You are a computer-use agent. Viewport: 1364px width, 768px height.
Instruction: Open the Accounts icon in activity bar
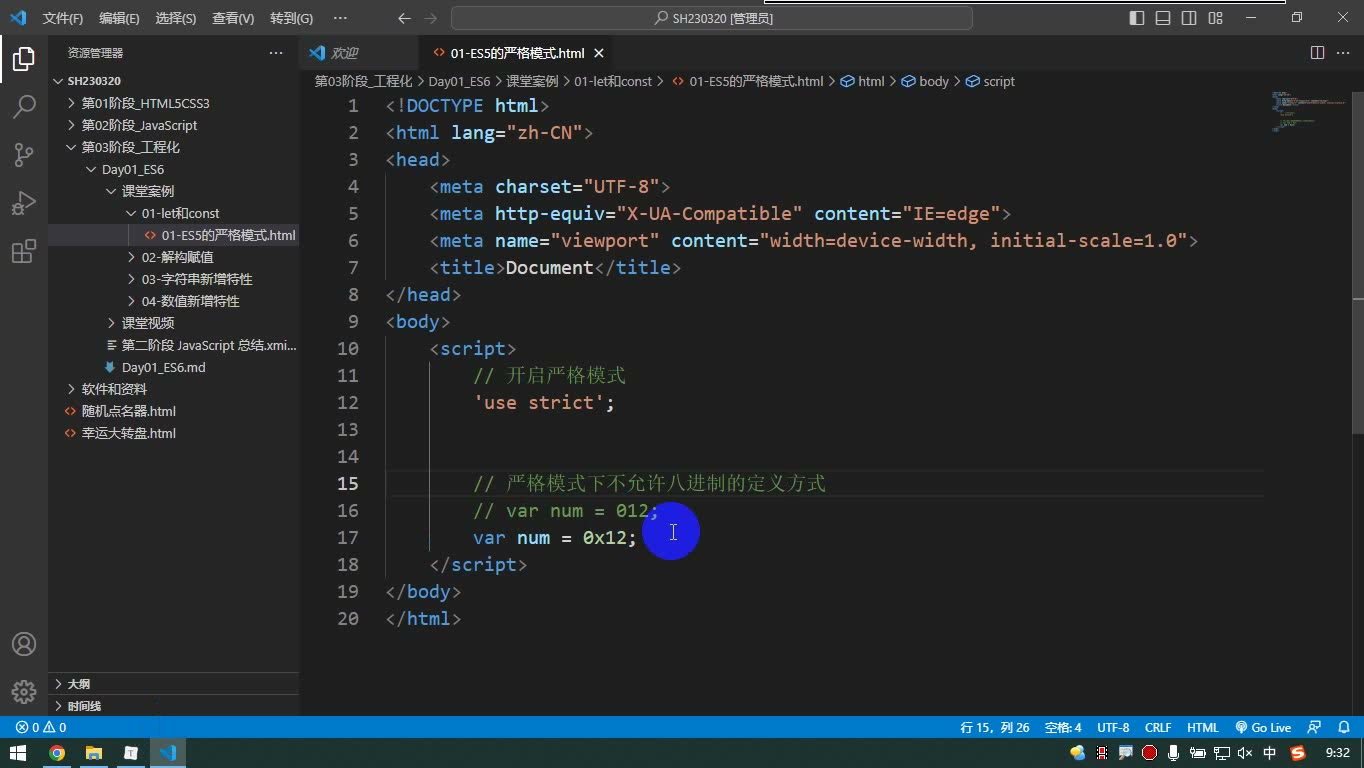24,644
